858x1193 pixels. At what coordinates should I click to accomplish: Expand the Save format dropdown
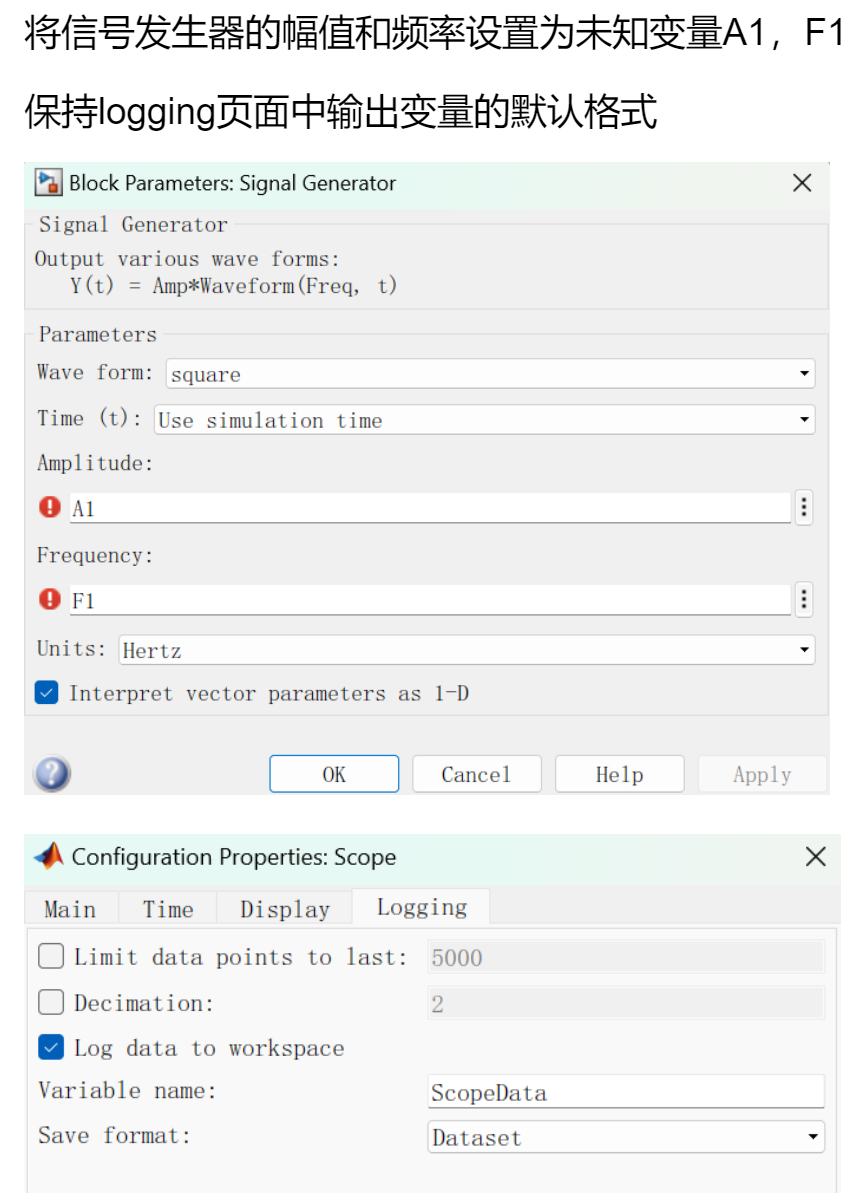(x=626, y=1137)
